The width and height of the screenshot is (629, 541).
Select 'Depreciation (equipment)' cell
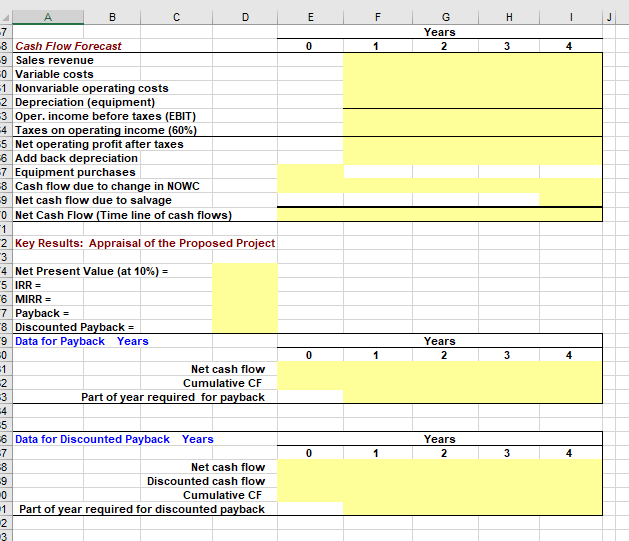pyautogui.click(x=85, y=102)
